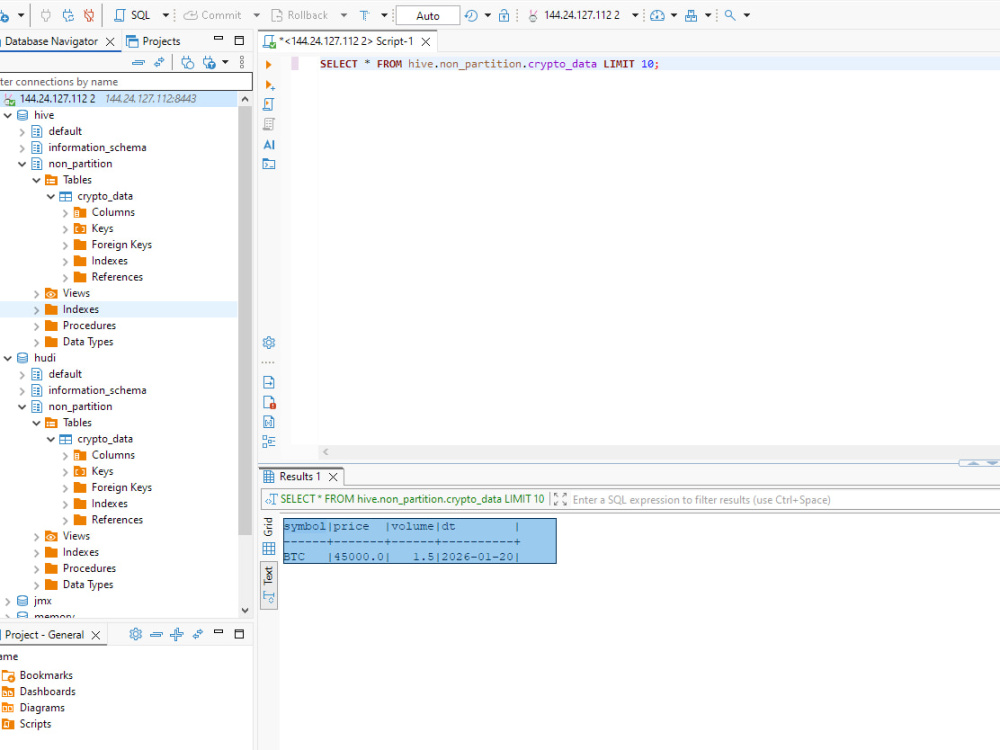The height and width of the screenshot is (750, 1000).
Task: Open Scripts folder in Project panel
Action: [35, 724]
